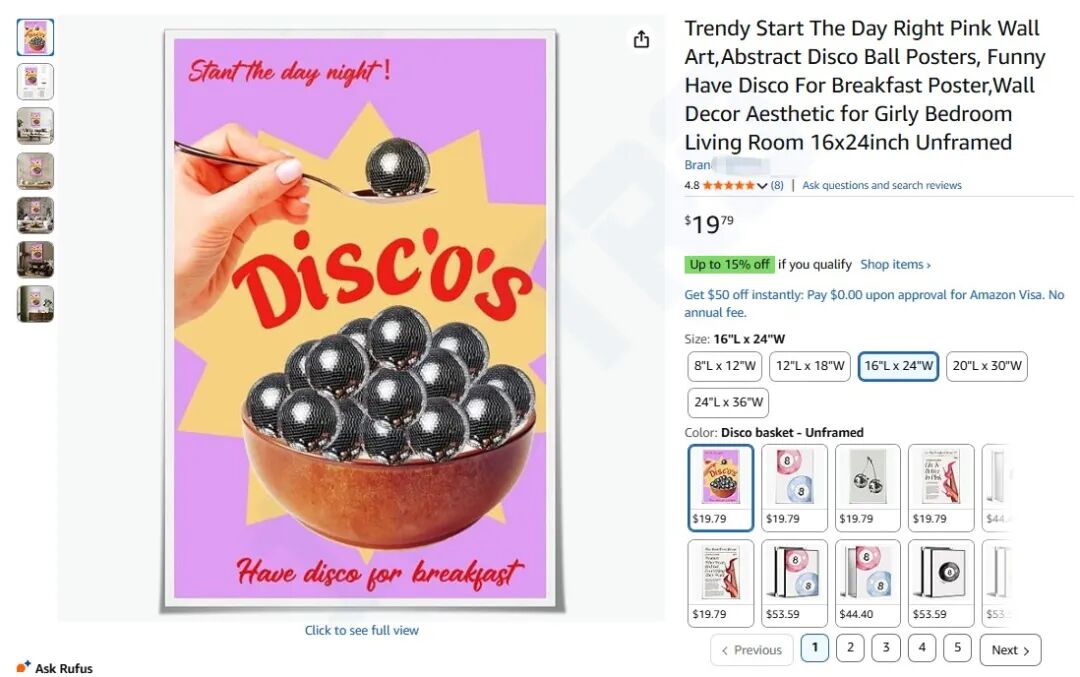The height and width of the screenshot is (677, 1080).
Task: Pick the 24"L x 36"W size option
Action: pyautogui.click(x=729, y=403)
